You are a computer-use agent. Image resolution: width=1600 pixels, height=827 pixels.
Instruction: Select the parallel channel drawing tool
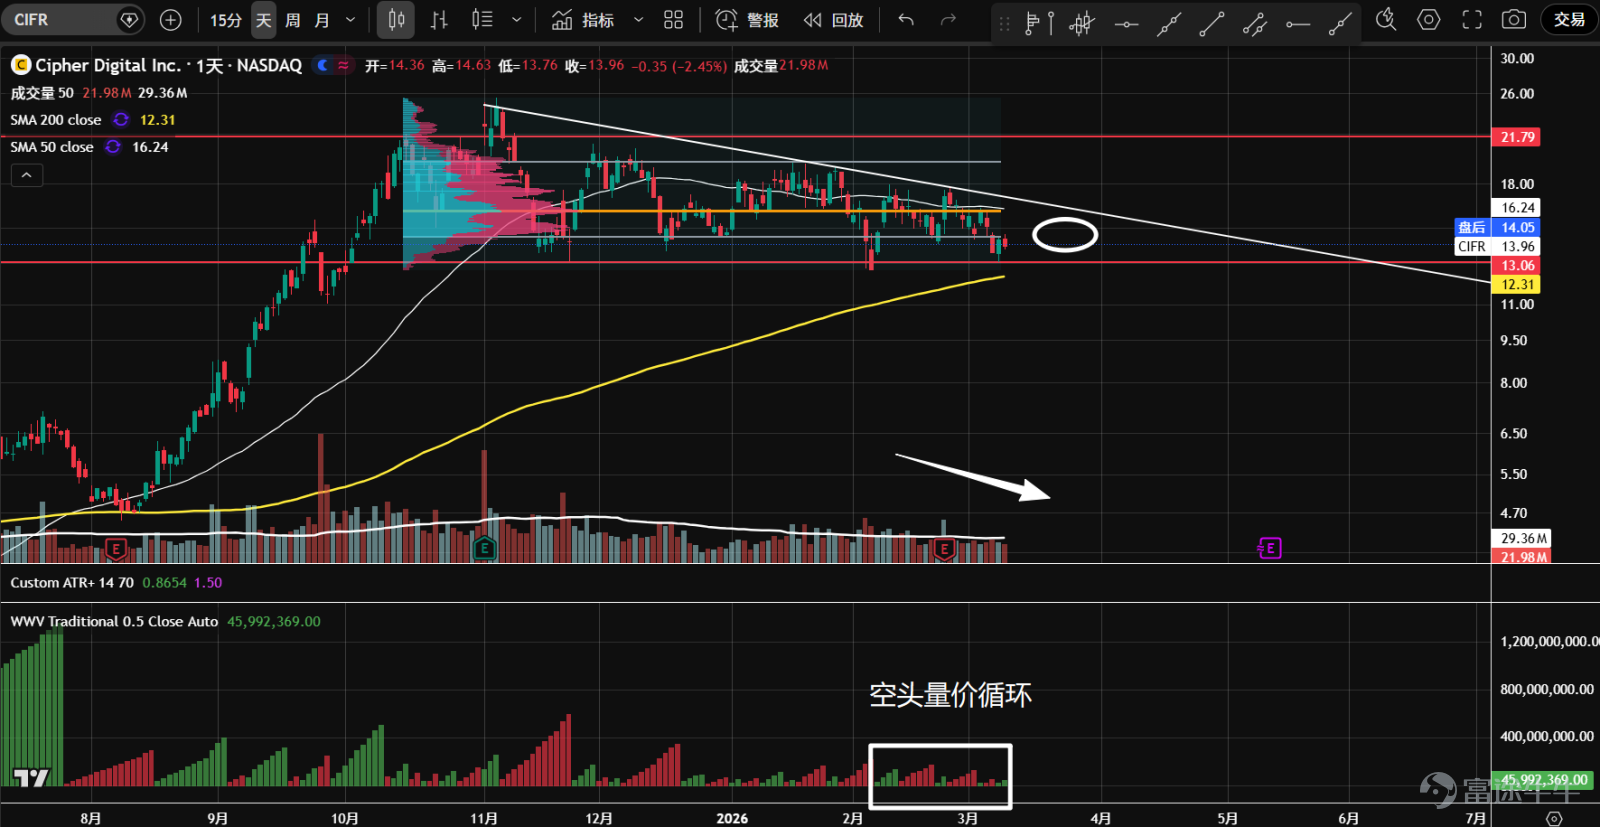pos(1255,23)
